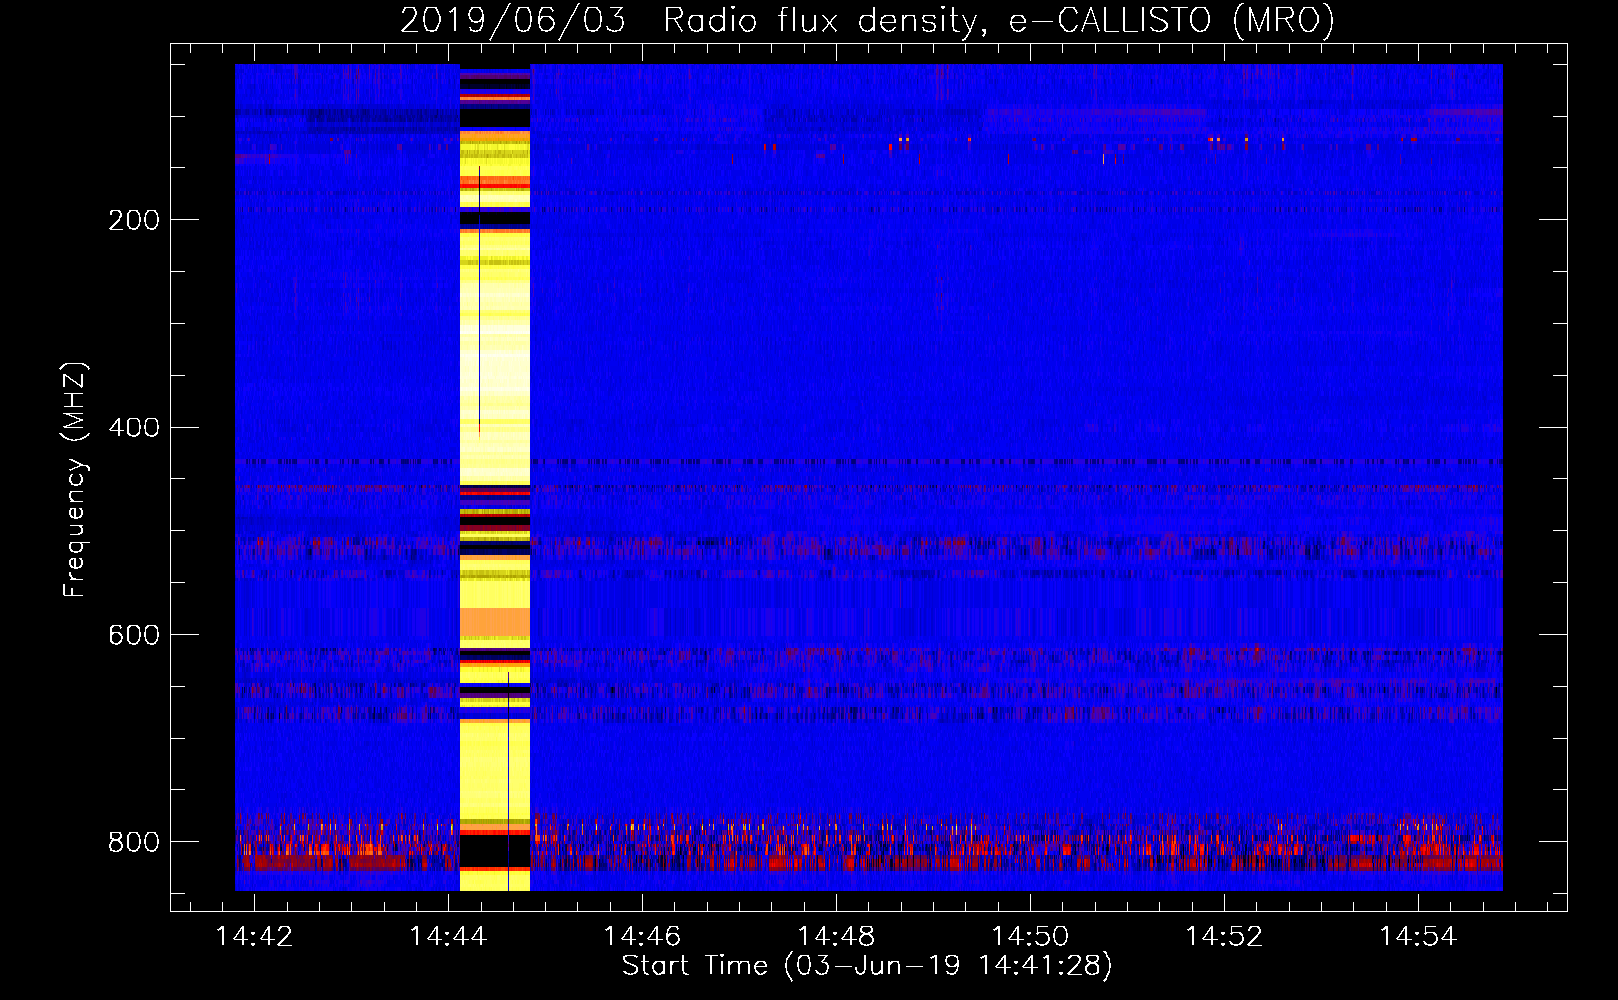Click the 200 frequency tick label
This screenshot has width=1618, height=1000.
[x=134, y=220]
